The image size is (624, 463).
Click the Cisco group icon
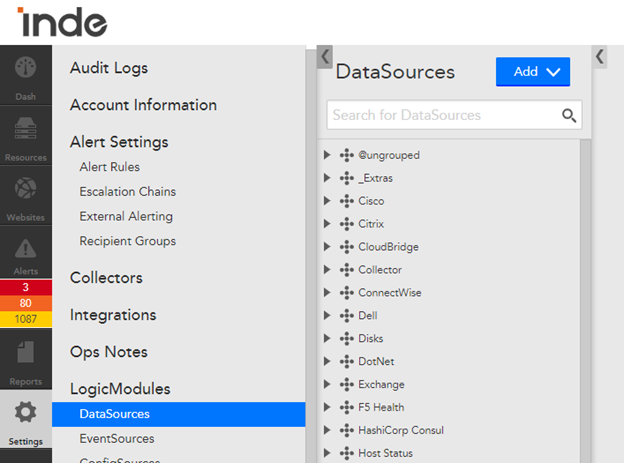(x=347, y=201)
